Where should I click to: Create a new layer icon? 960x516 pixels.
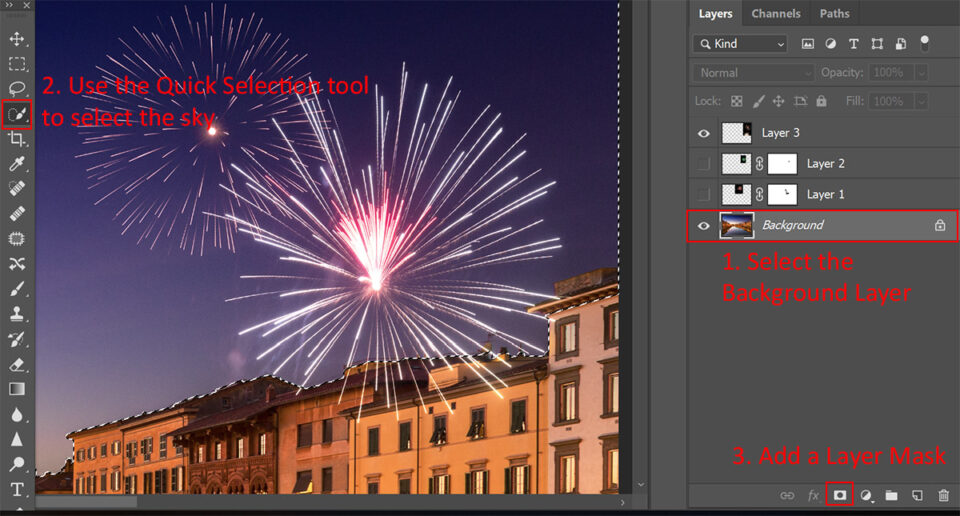point(917,495)
